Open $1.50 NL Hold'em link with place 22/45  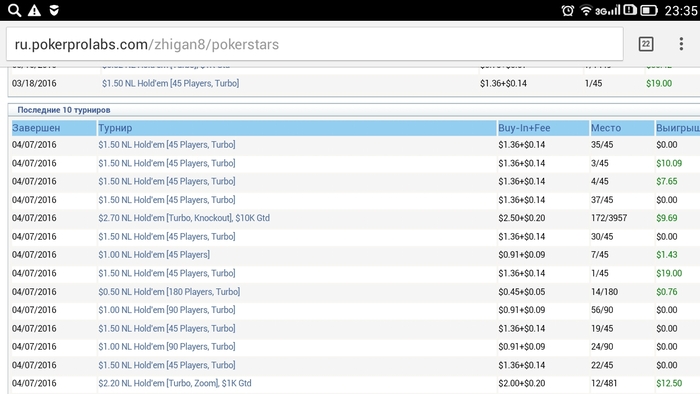[x=167, y=365]
